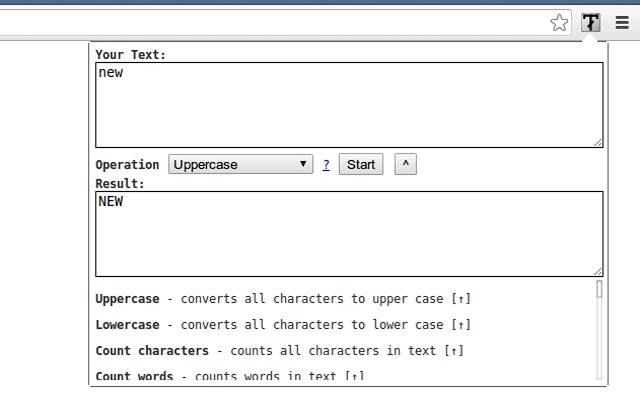Click the Result box resize handle

click(598, 271)
